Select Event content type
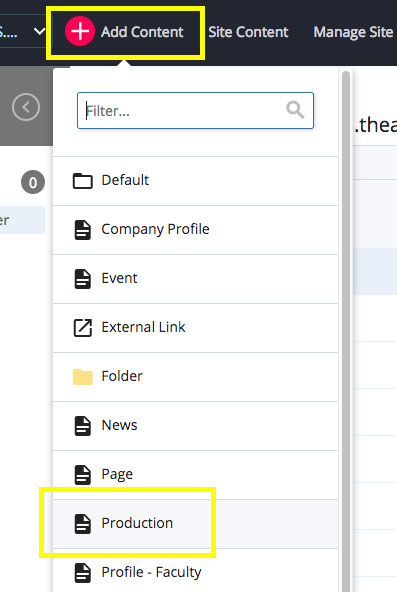Viewport: 397px width, 592px height. (195, 279)
